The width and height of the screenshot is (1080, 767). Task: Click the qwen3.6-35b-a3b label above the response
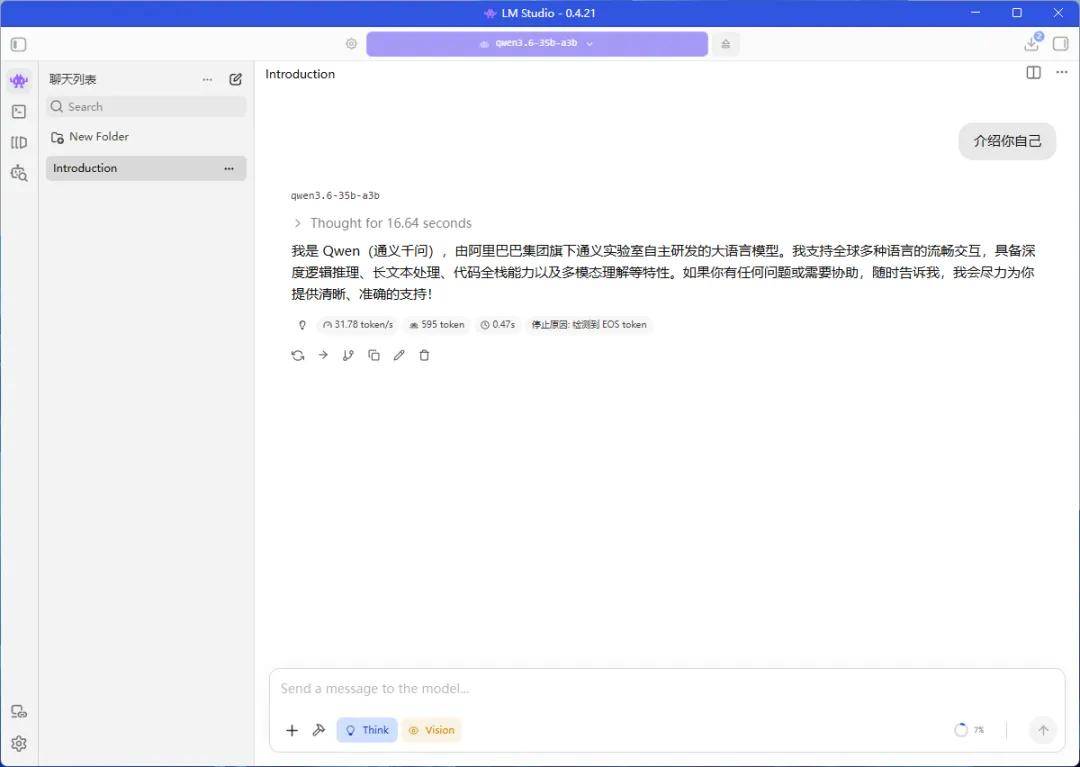coord(335,196)
